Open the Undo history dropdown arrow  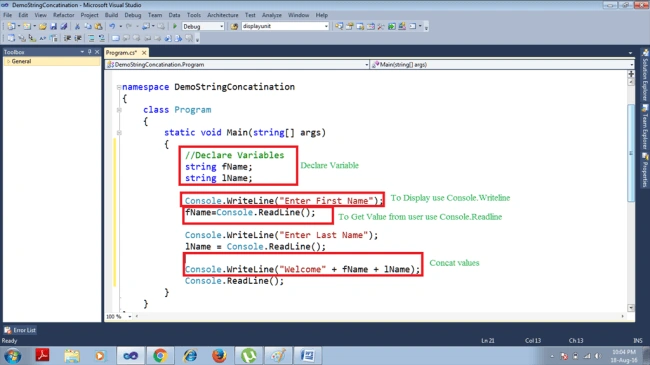(x=121, y=26)
